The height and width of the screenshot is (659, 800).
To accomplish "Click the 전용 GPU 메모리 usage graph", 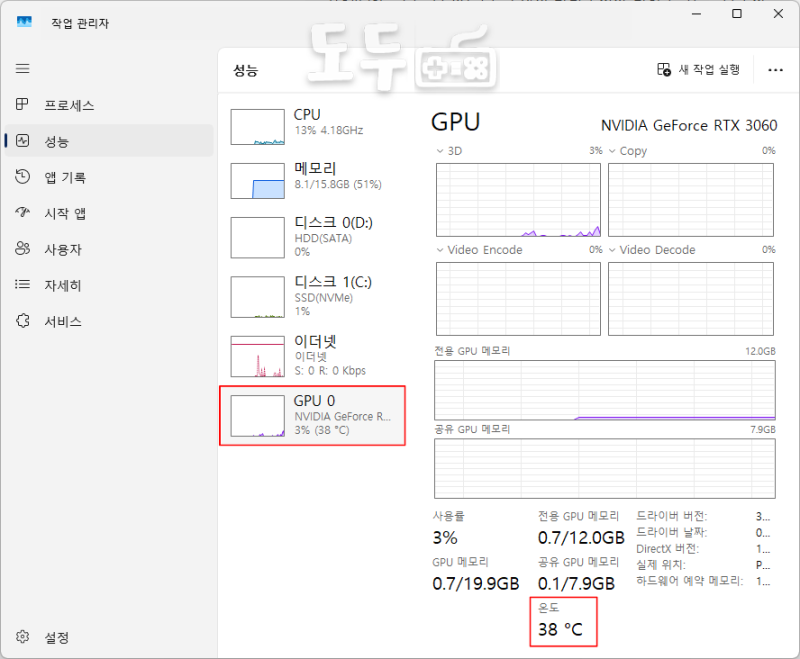I will pyautogui.click(x=605, y=390).
